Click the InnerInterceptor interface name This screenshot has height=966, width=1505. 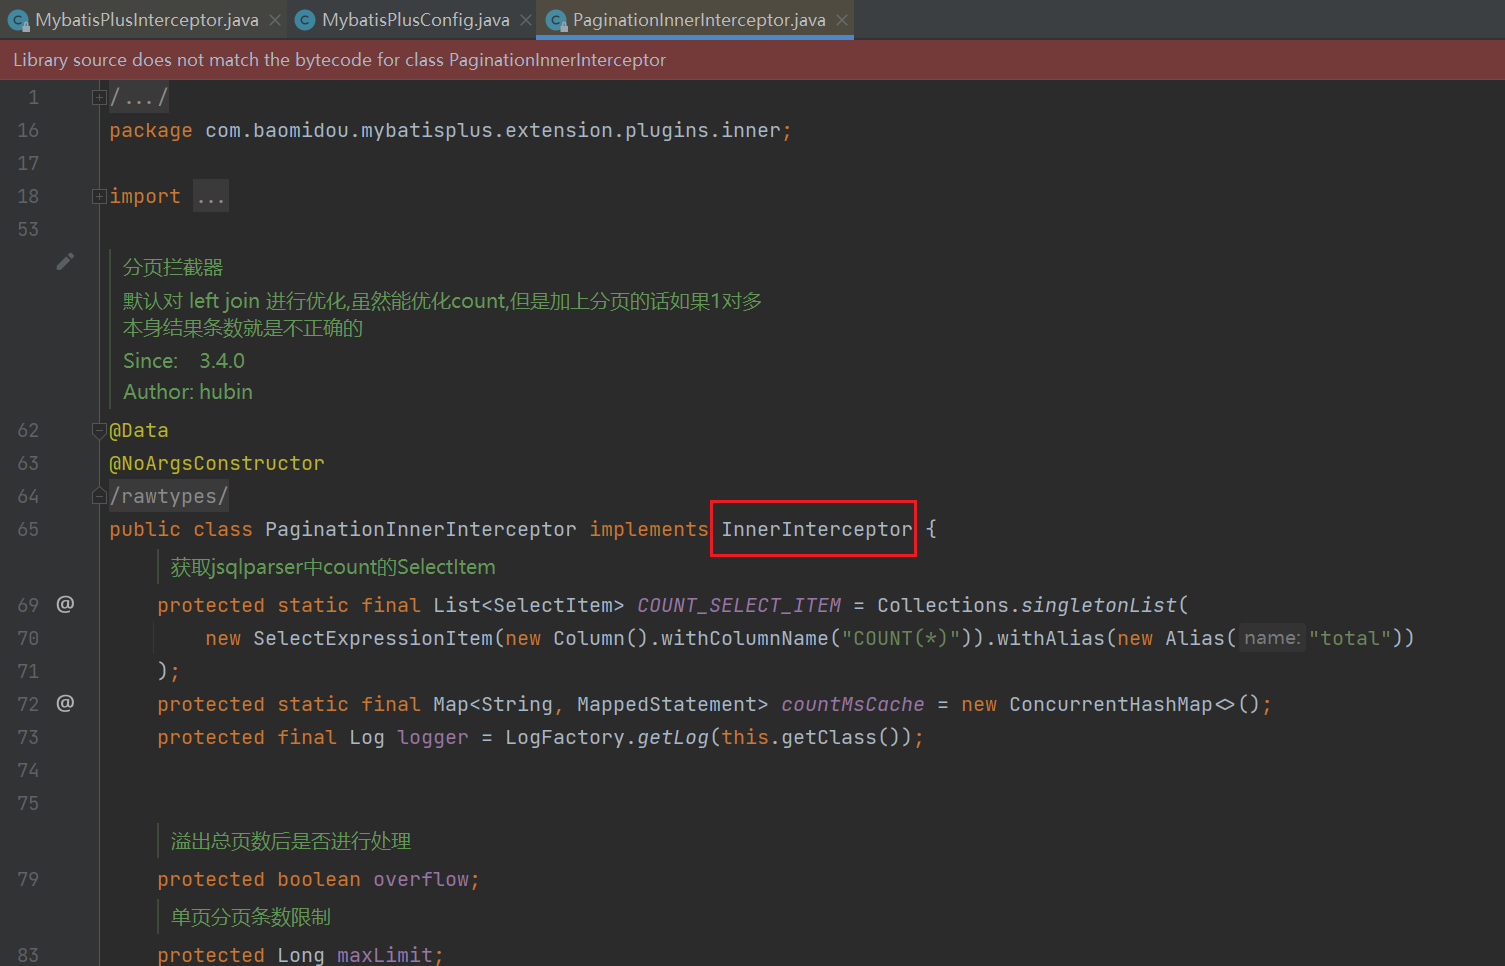click(x=816, y=529)
